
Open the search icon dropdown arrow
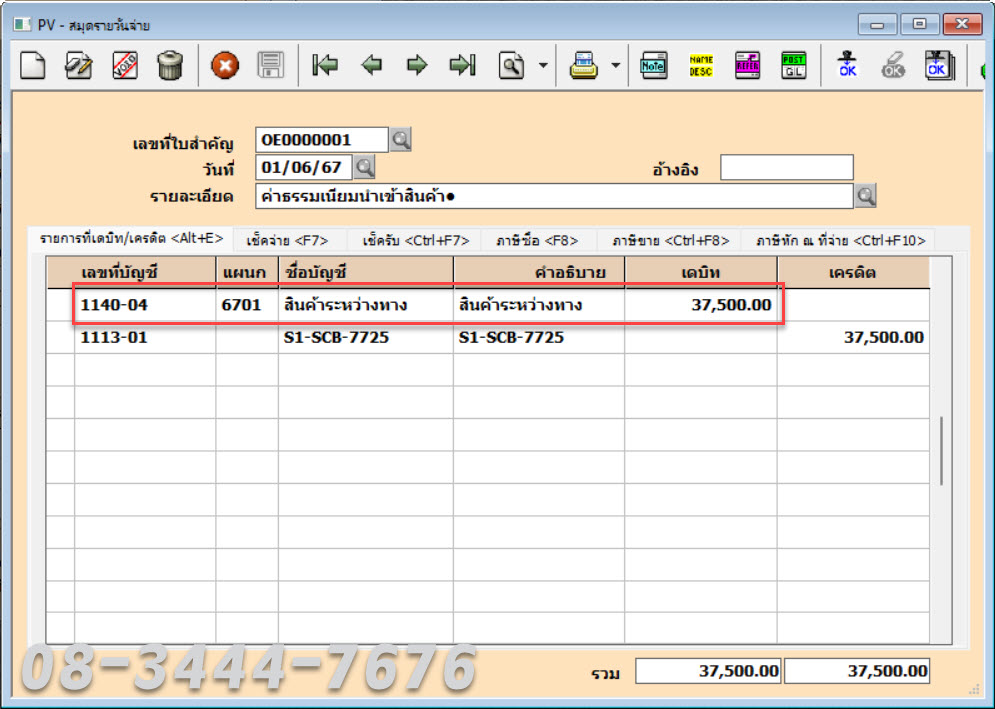coord(543,65)
